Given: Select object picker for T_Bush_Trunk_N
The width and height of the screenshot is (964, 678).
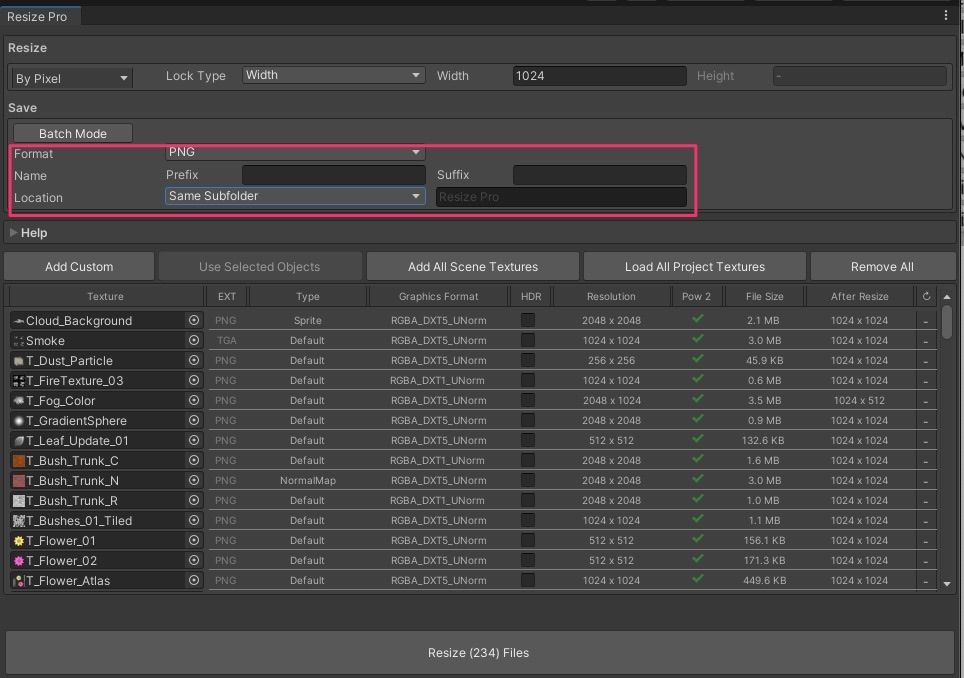Looking at the screenshot, I should tap(194, 480).
